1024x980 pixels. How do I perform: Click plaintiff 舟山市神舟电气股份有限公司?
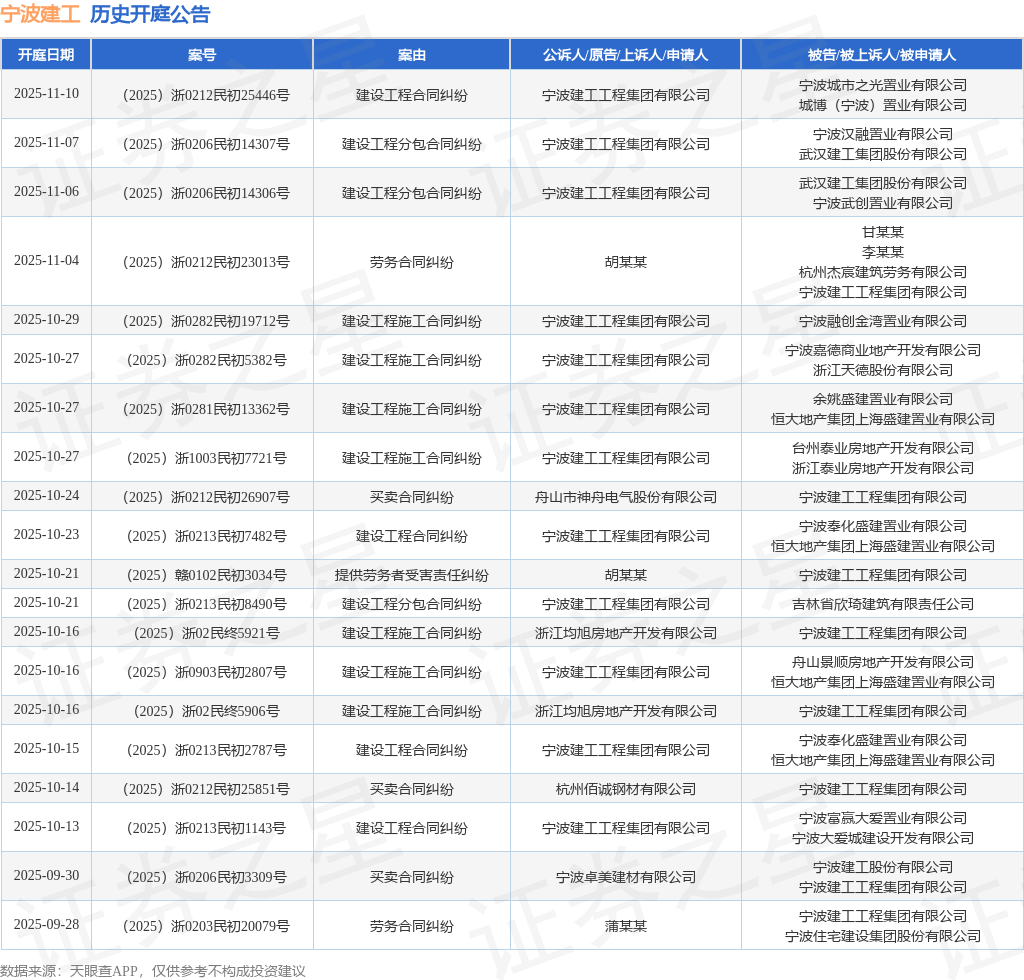[x=625, y=498]
